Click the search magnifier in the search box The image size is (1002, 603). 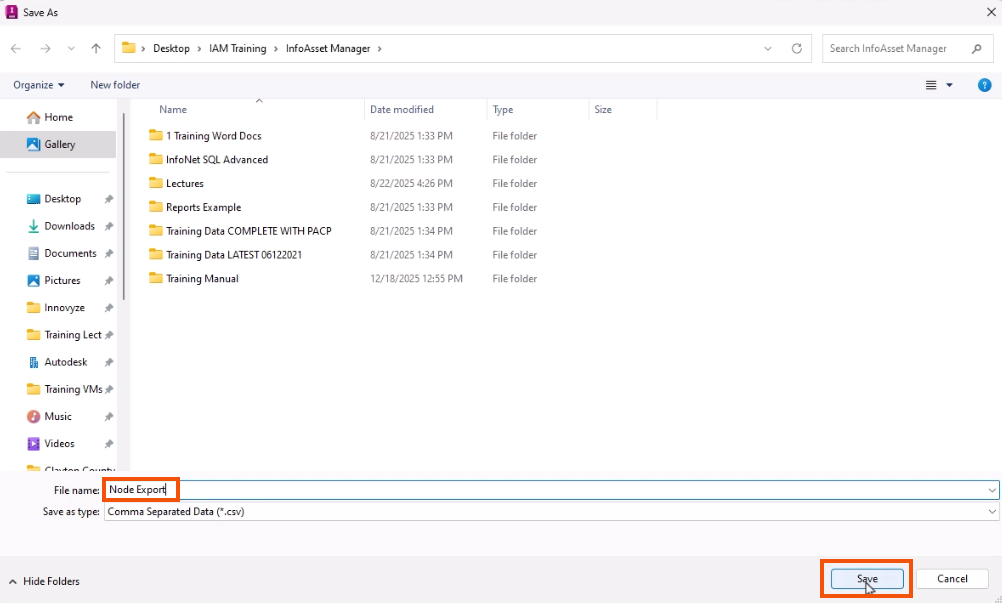(x=976, y=48)
